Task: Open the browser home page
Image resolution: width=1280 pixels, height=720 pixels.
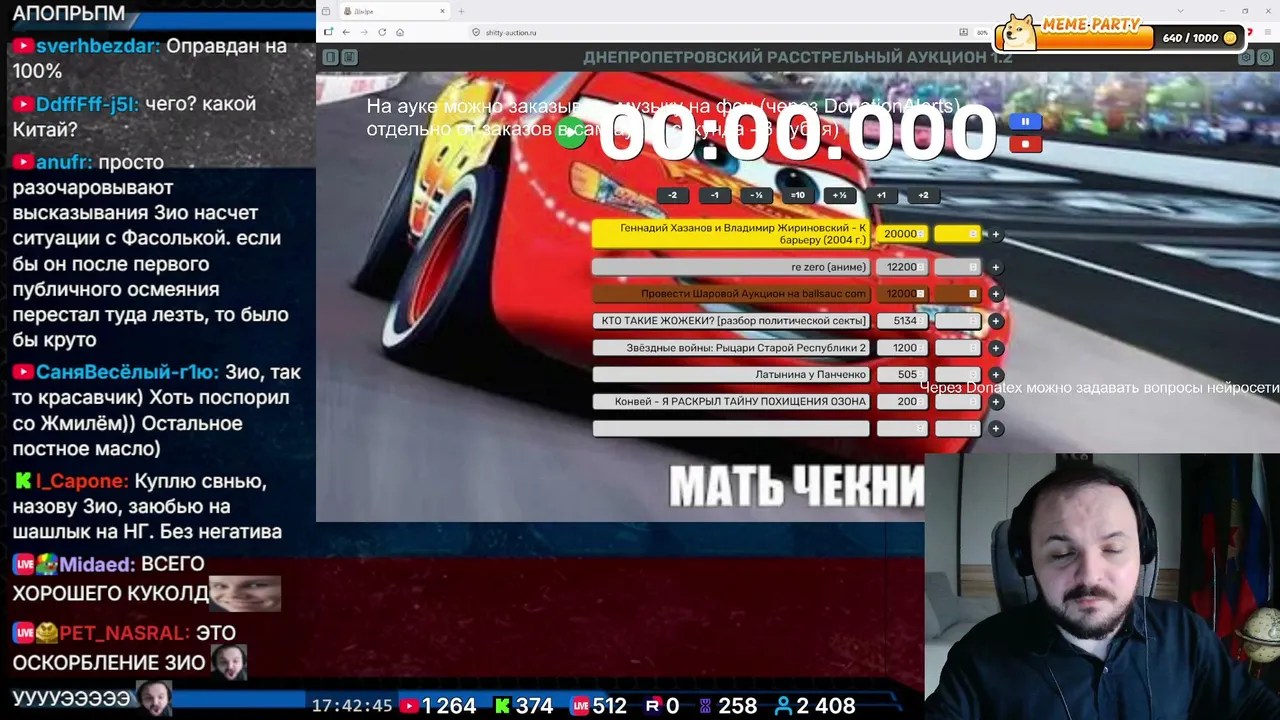Action: (400, 32)
